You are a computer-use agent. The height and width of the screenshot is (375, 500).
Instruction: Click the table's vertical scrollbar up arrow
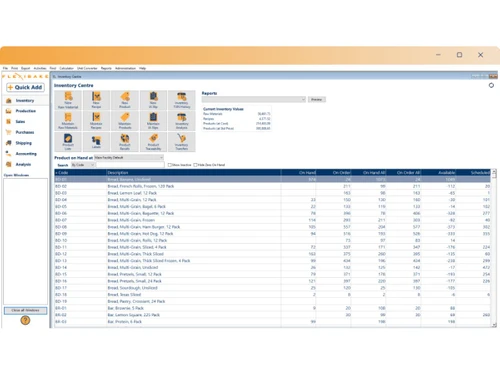[x=494, y=172]
